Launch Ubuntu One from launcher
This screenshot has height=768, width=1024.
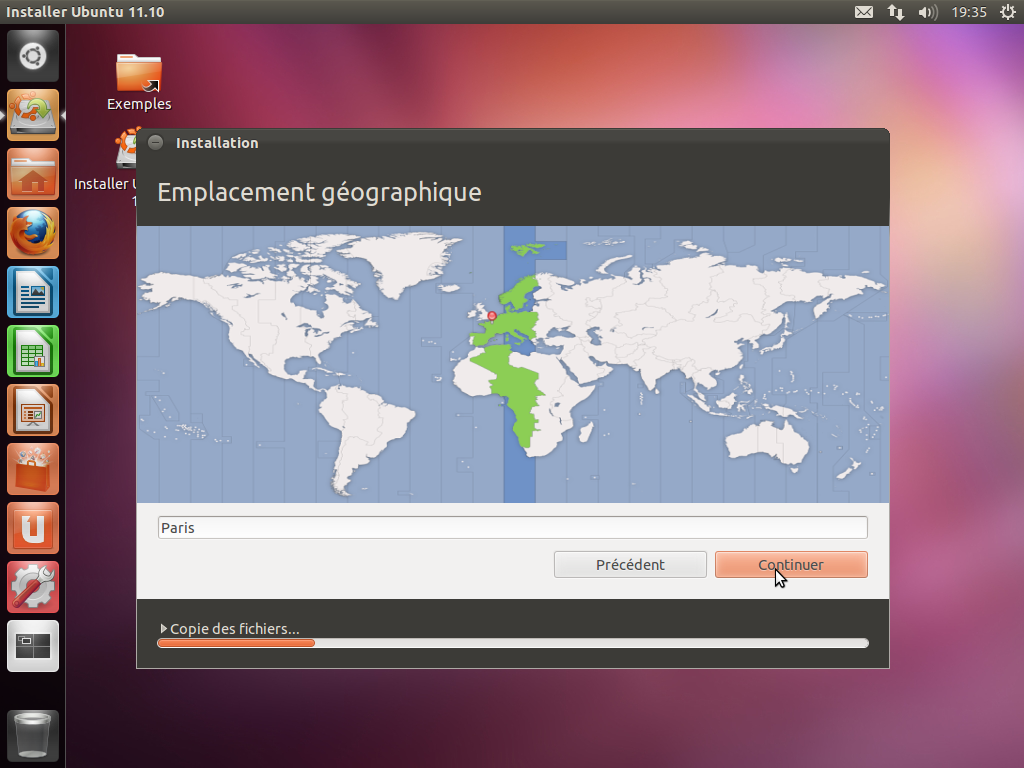33,528
